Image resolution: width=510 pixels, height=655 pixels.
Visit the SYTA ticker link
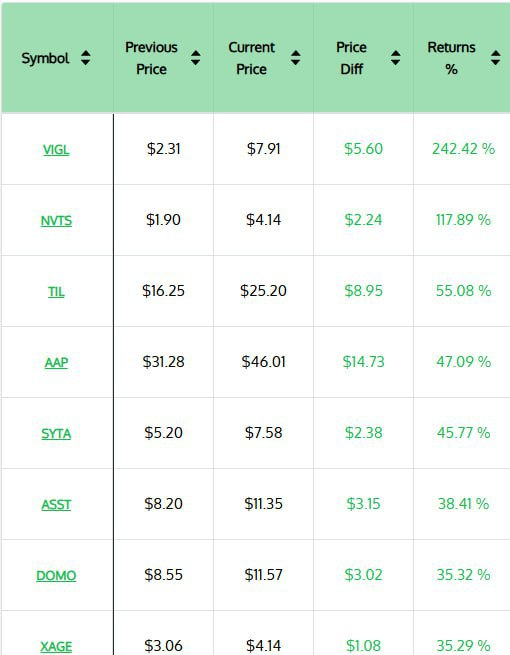56,434
